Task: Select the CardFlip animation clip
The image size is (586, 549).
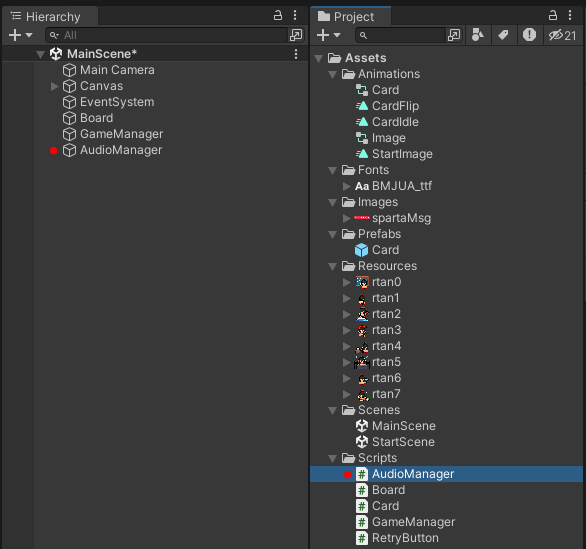Action: [387, 106]
